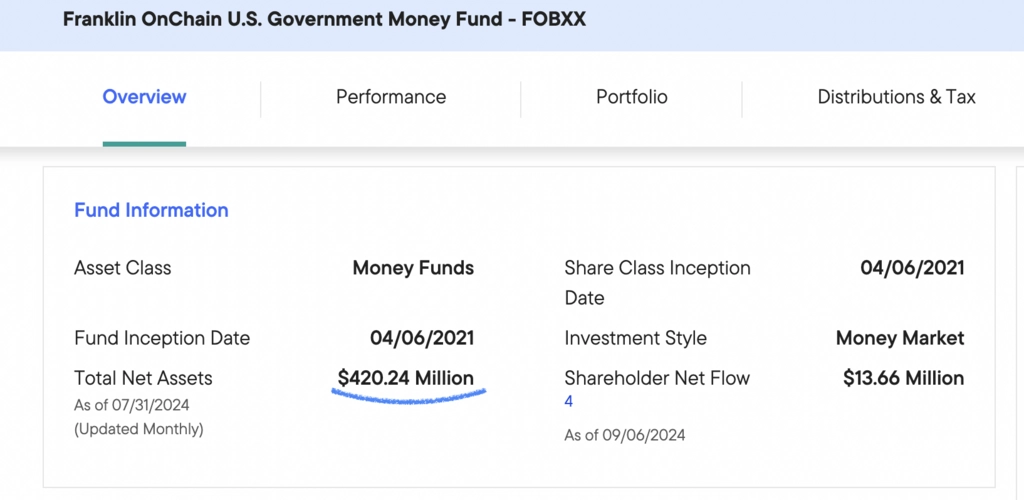Go to Distributions & Tax tab

click(896, 97)
